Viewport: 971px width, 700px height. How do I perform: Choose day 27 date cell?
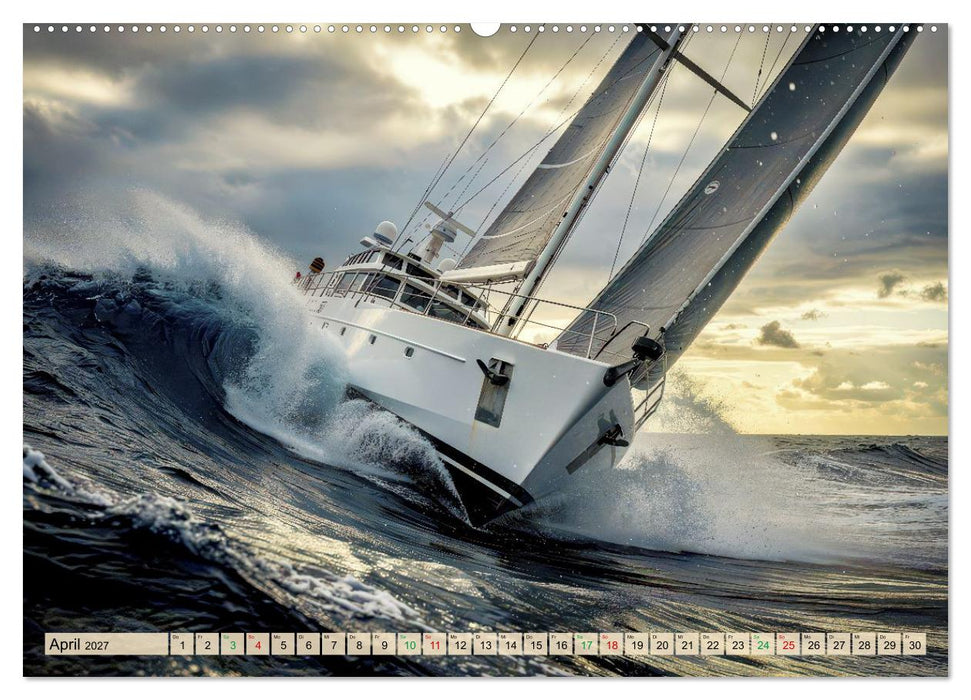point(839,644)
